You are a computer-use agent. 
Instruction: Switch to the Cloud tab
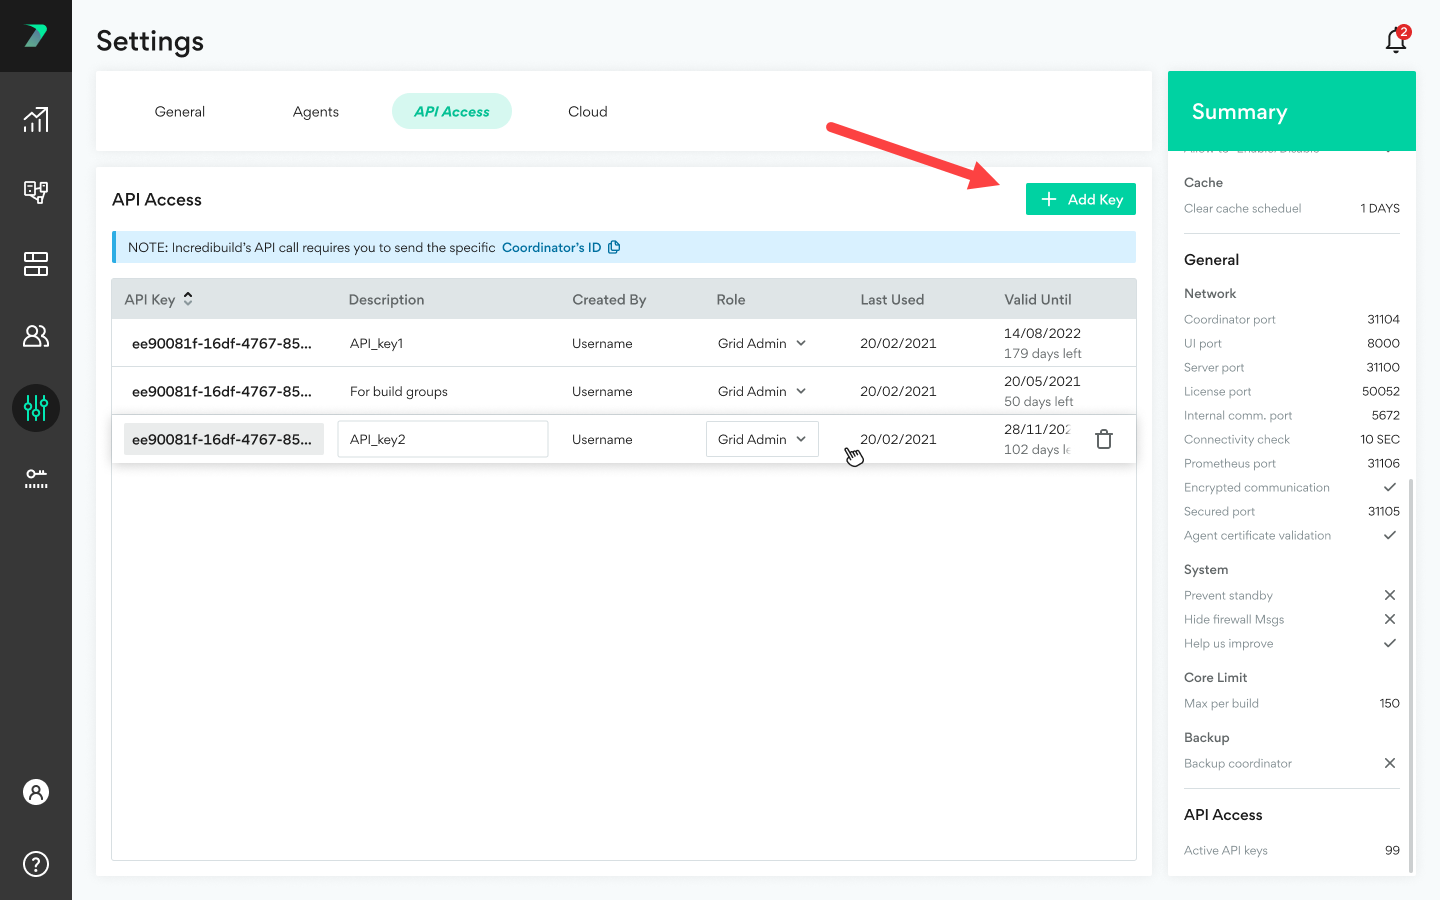click(x=588, y=112)
